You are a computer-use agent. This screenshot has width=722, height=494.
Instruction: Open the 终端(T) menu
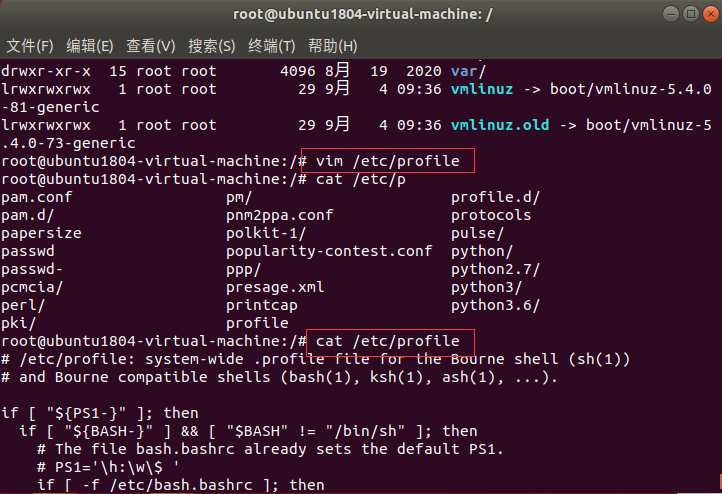(x=272, y=46)
